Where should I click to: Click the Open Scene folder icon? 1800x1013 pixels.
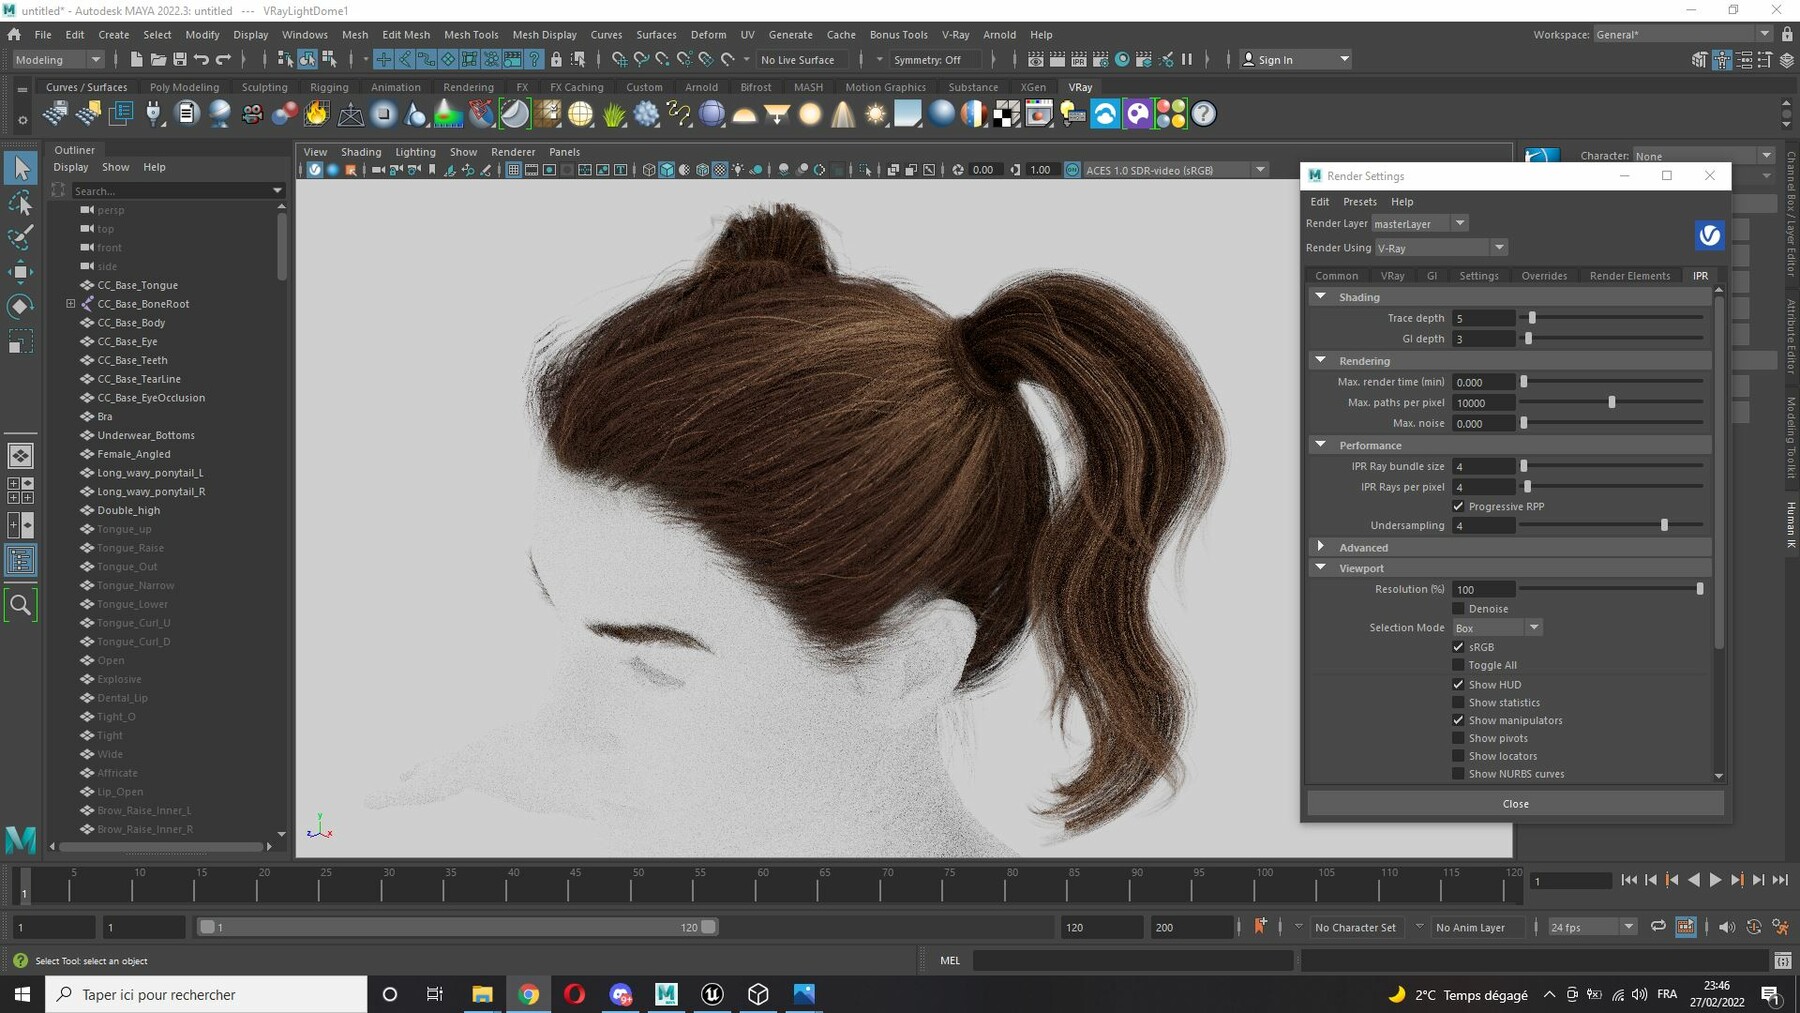(x=158, y=60)
